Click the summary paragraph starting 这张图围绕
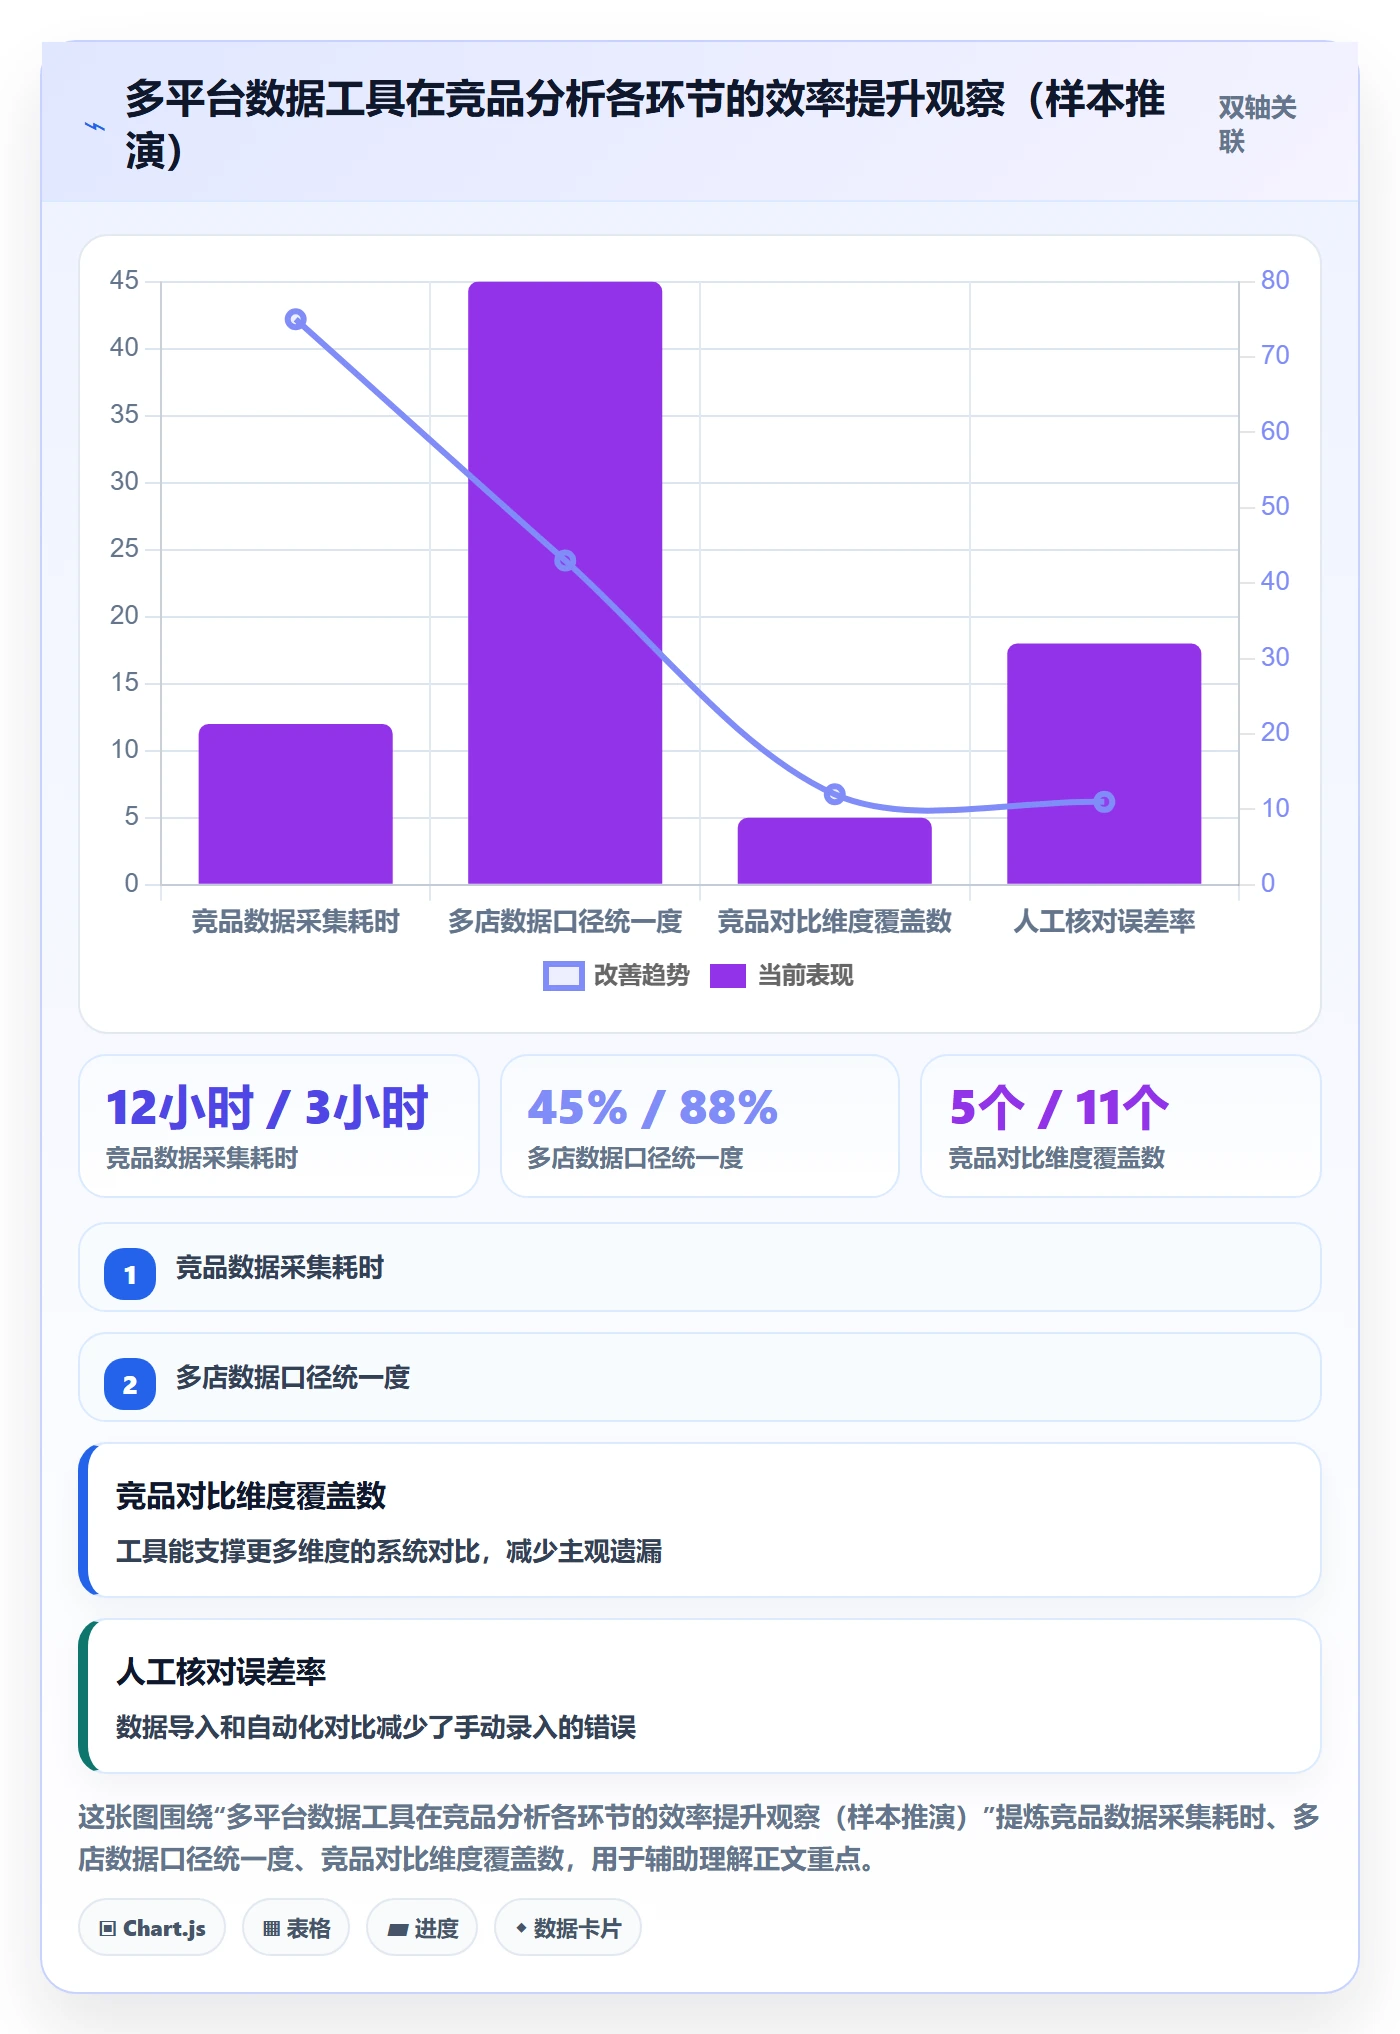The width and height of the screenshot is (1400, 2034). pyautogui.click(x=699, y=1838)
